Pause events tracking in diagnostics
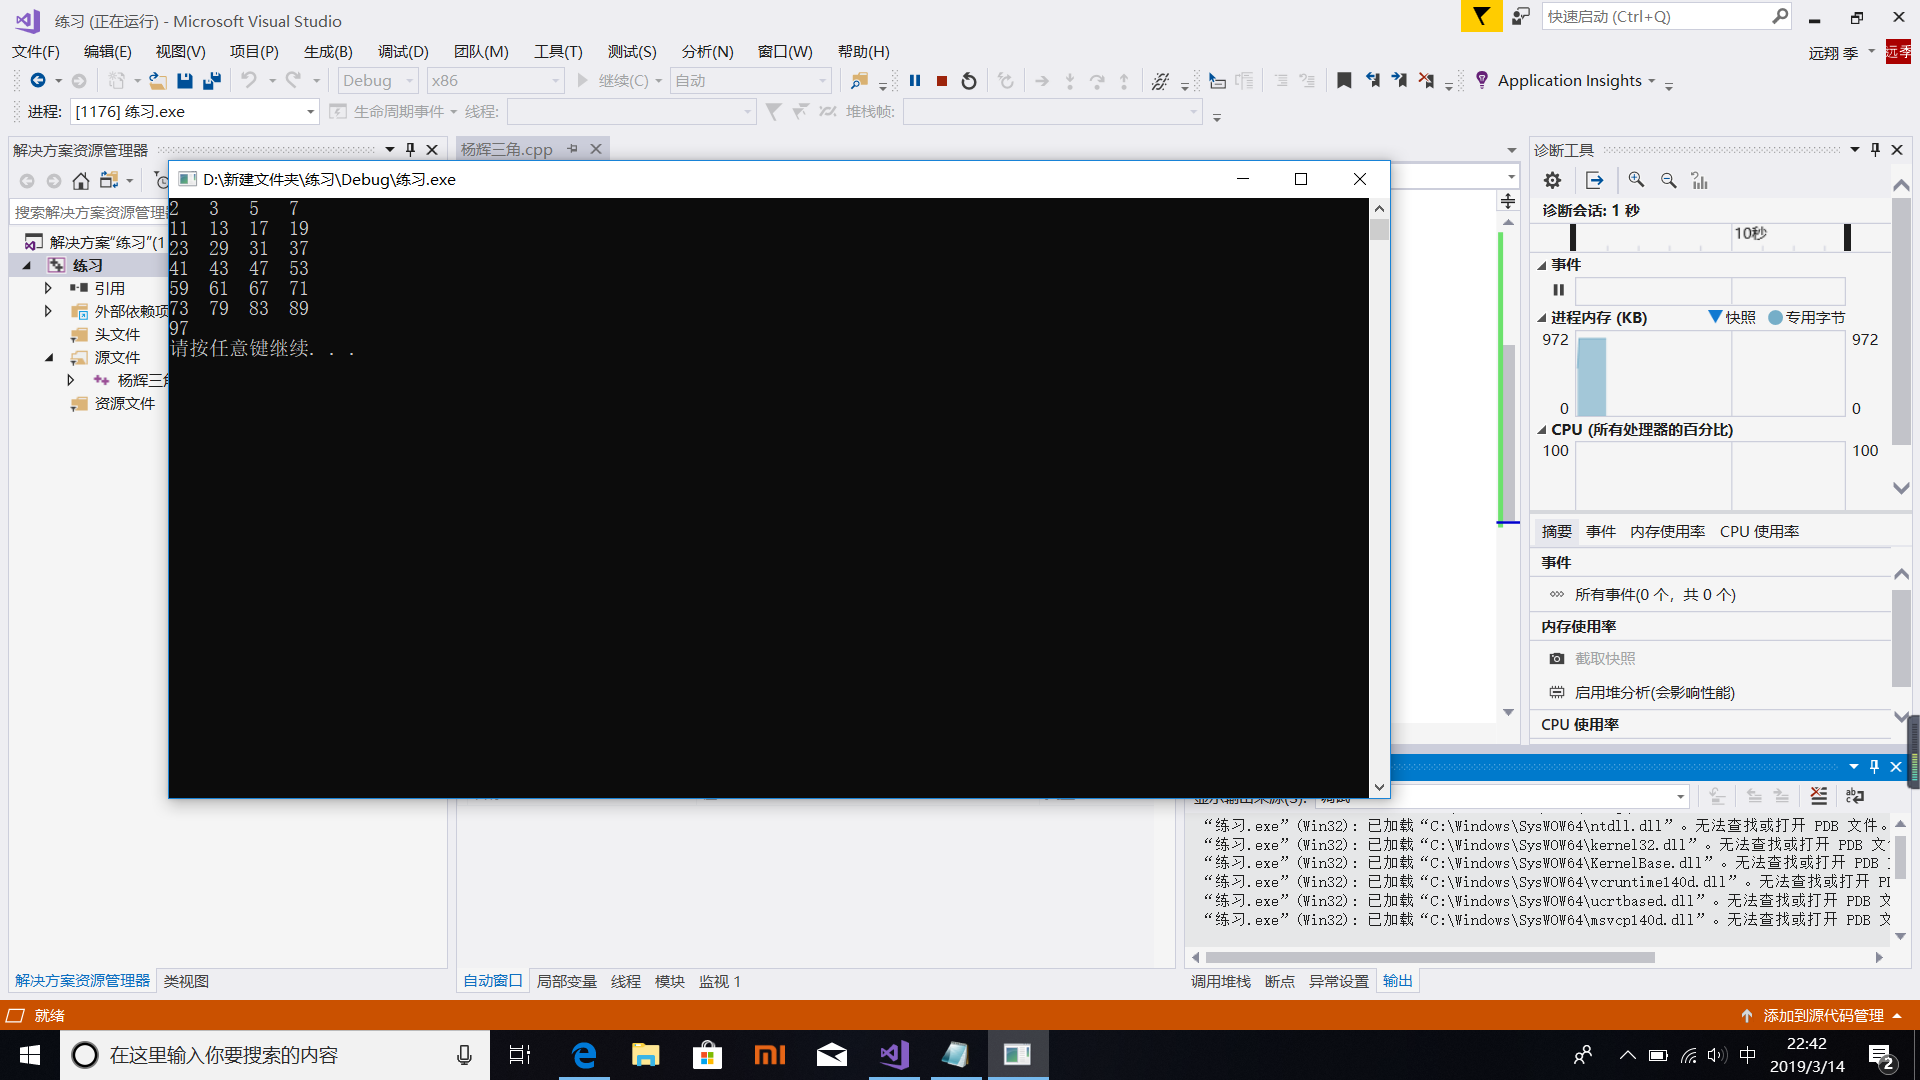Screen dimensions: 1920x1080 click(1558, 290)
